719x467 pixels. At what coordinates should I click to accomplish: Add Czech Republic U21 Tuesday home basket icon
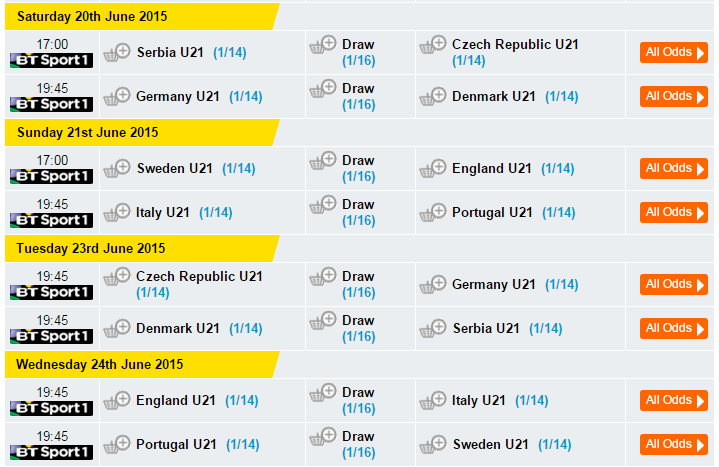(117, 277)
